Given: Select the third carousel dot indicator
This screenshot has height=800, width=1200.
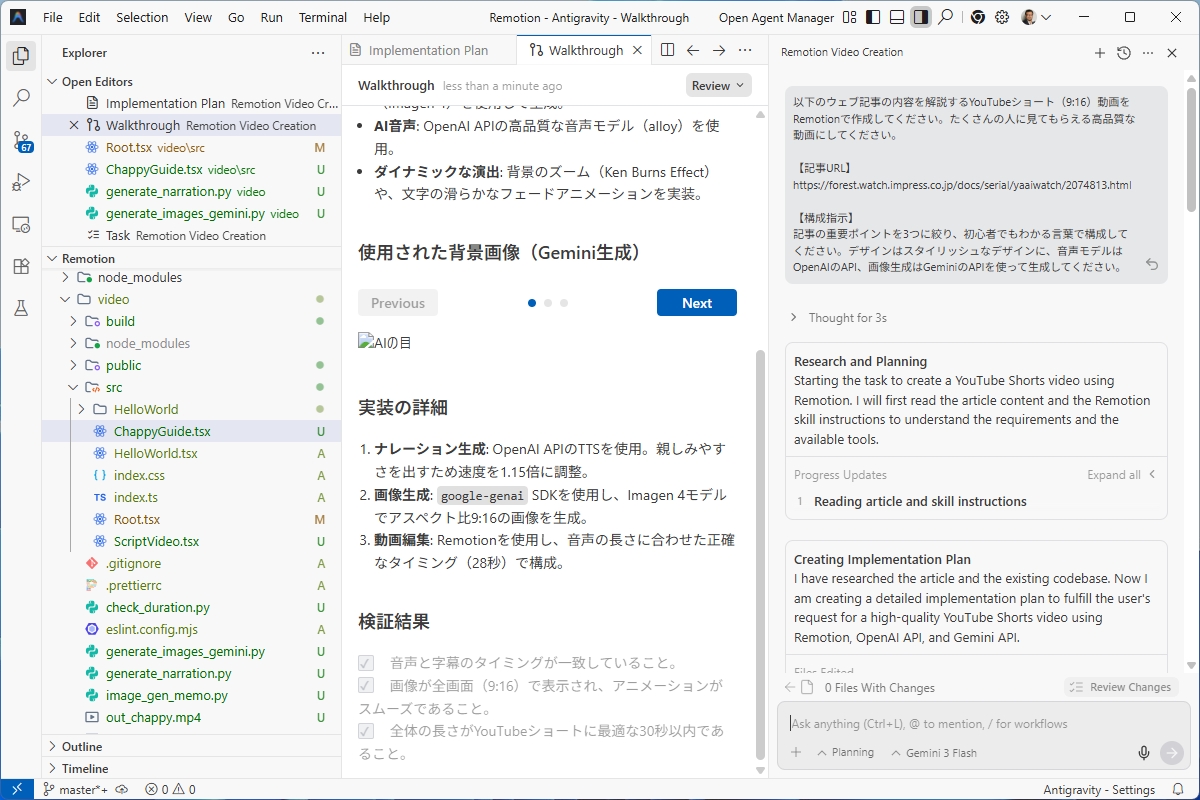Looking at the screenshot, I should coord(564,303).
